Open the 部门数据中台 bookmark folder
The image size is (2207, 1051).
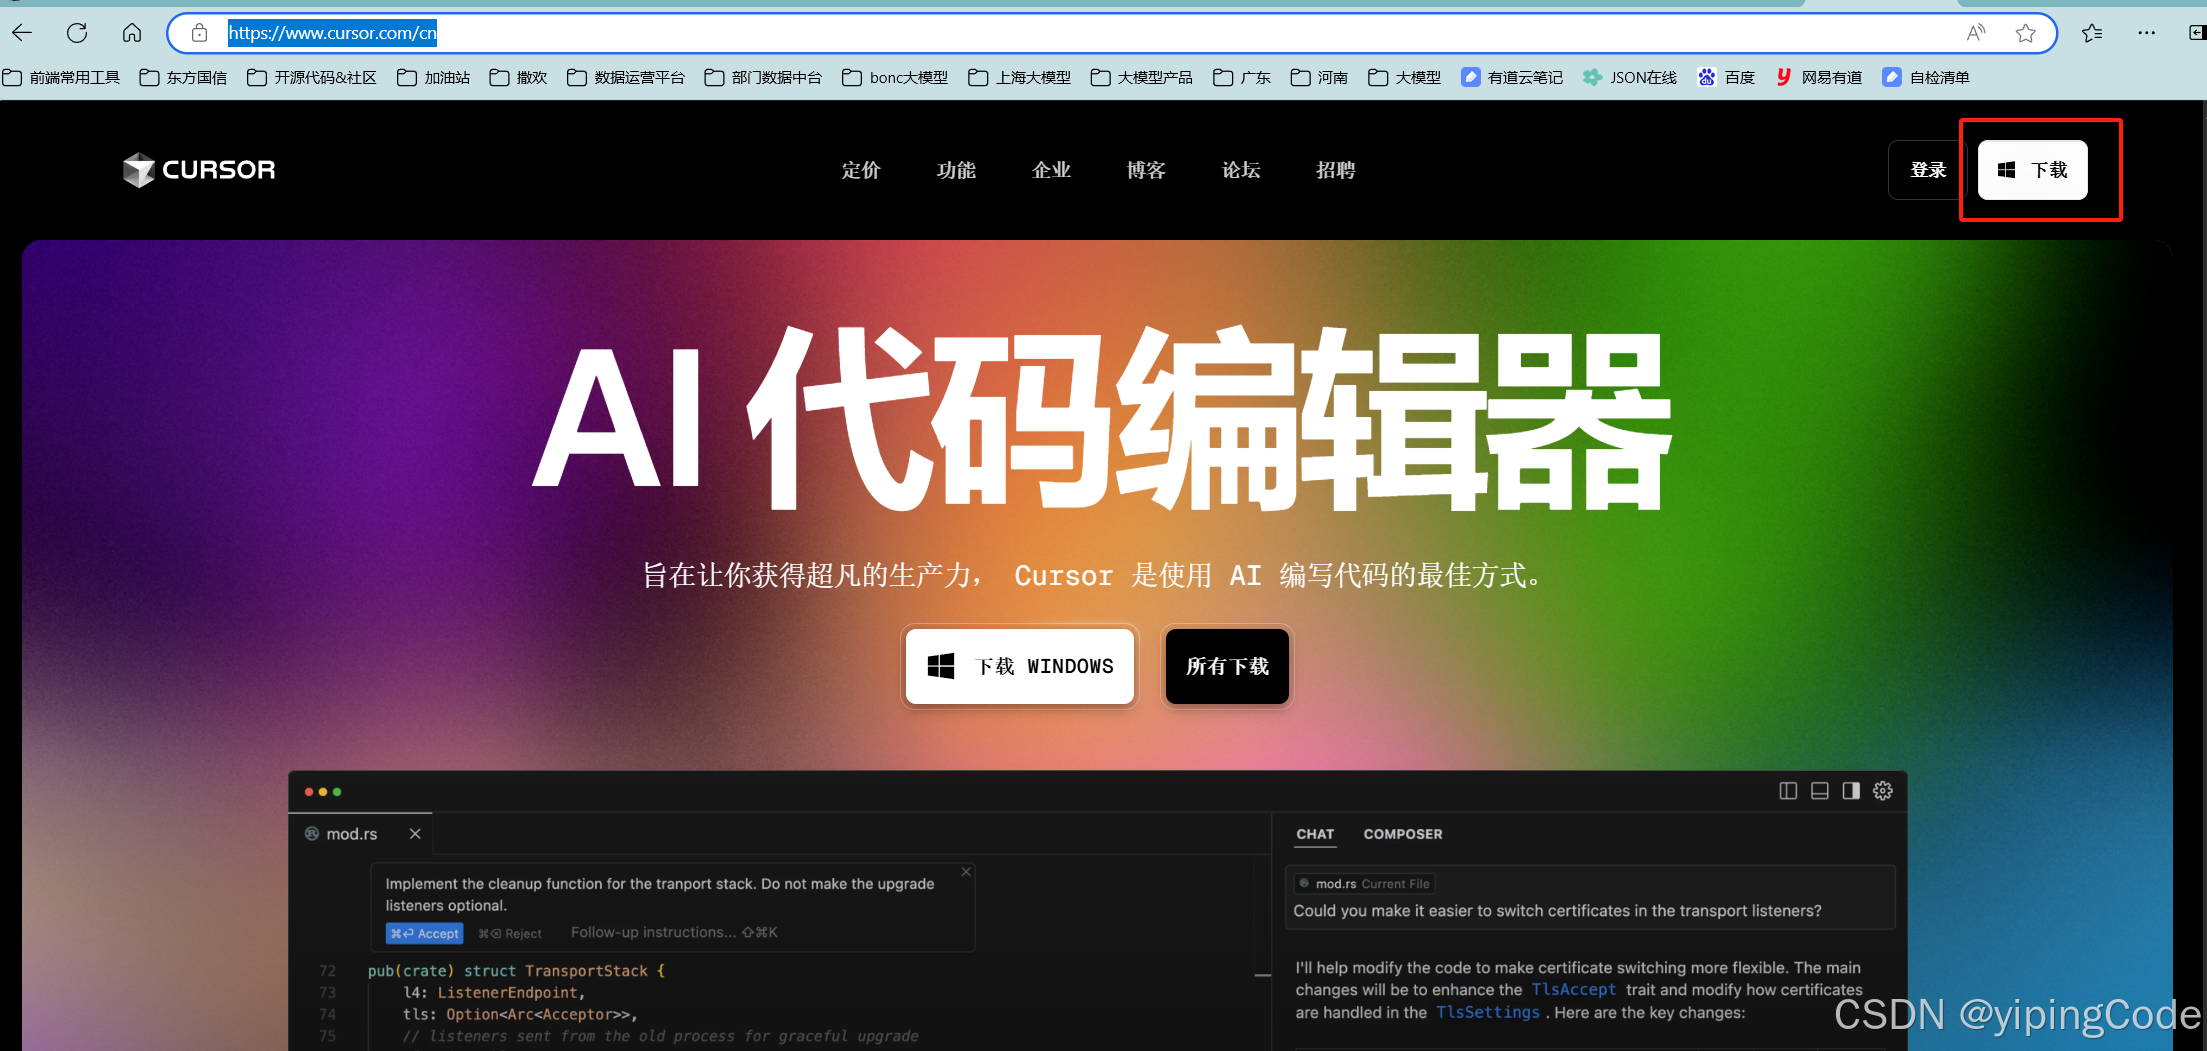coord(763,77)
